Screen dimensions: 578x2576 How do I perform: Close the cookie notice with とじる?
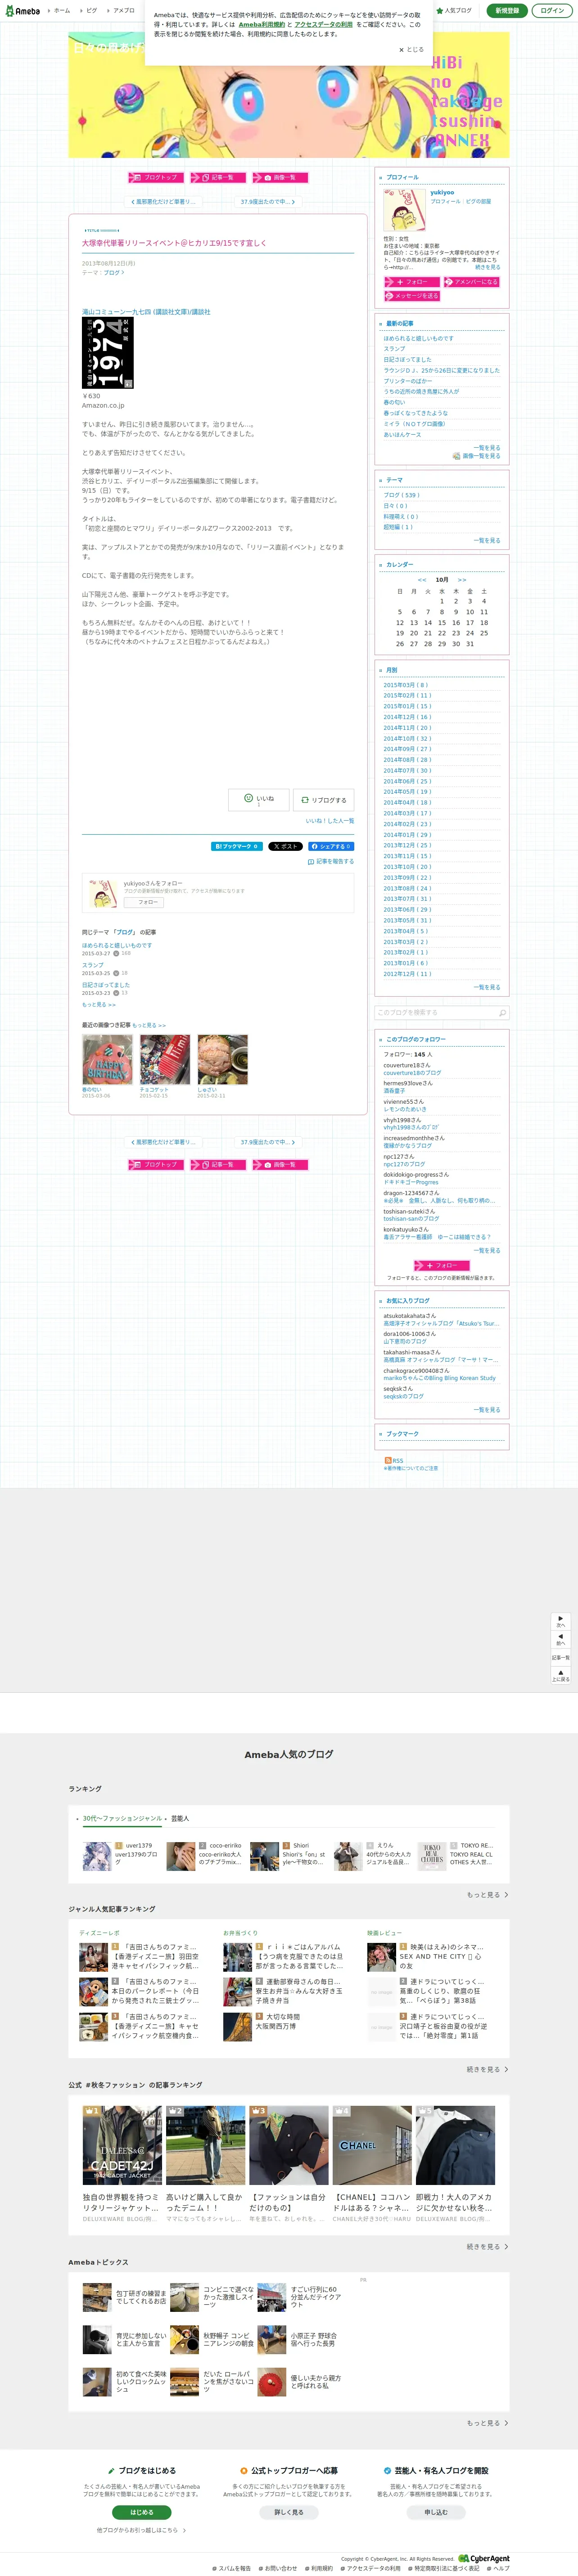pyautogui.click(x=412, y=49)
